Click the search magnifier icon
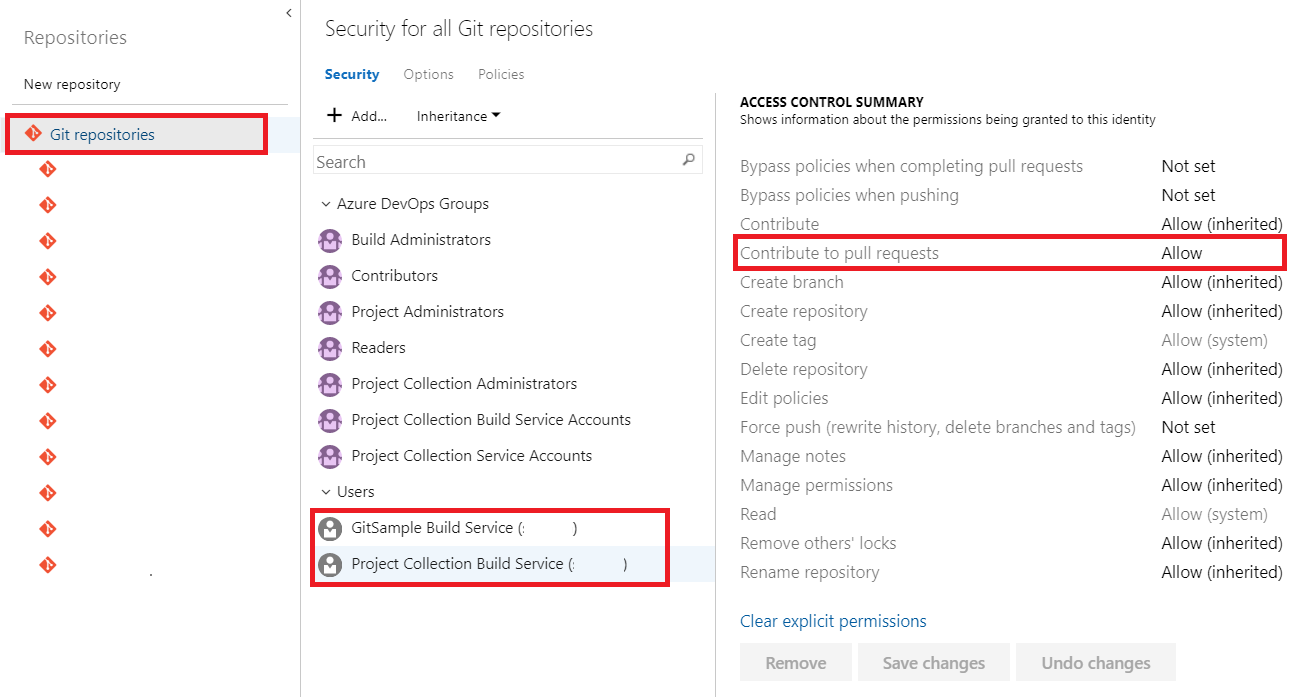 (688, 160)
